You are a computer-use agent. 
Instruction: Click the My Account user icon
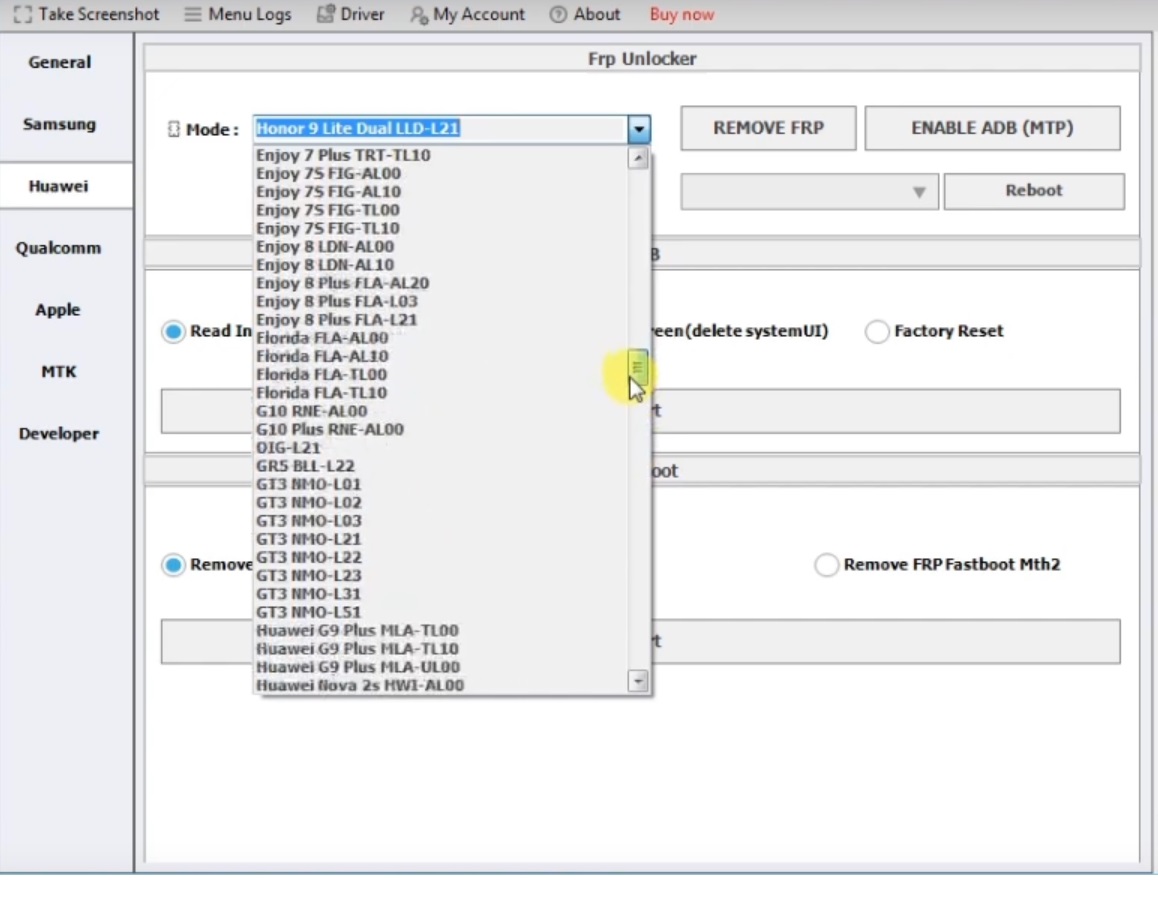pos(419,15)
